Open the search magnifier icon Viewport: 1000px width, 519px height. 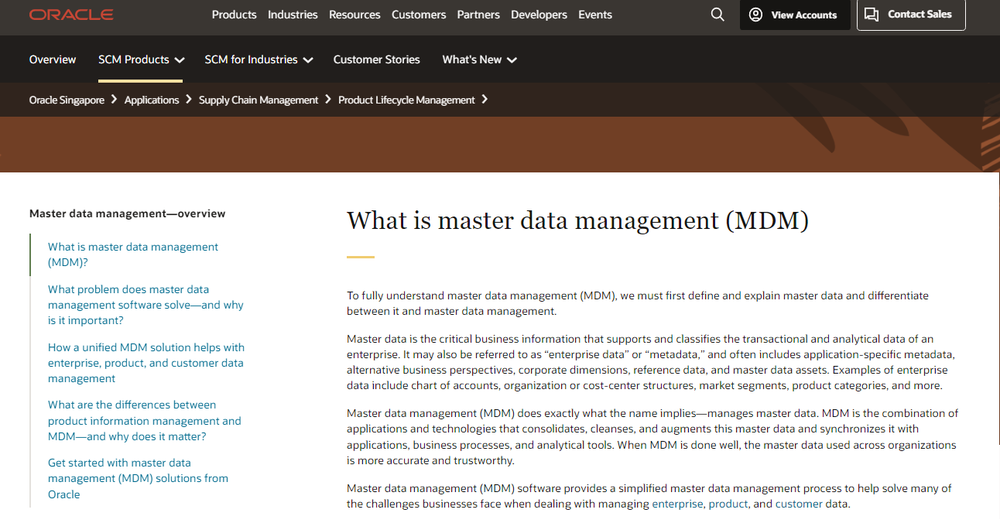point(717,15)
